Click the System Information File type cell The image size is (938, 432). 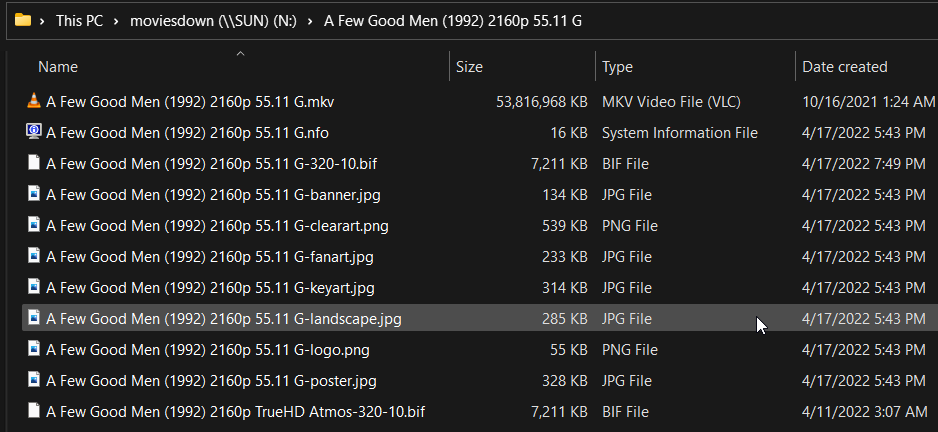point(680,133)
